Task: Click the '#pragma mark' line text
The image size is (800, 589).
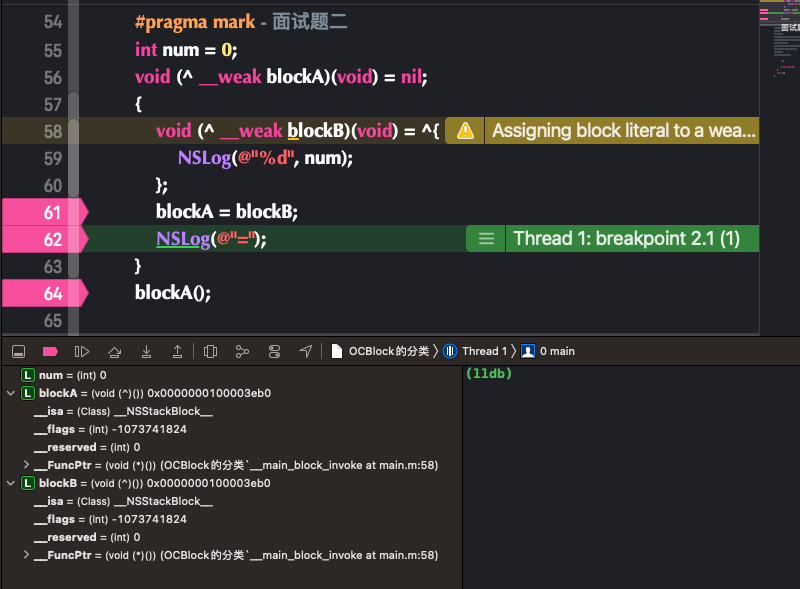Action: tap(241, 22)
